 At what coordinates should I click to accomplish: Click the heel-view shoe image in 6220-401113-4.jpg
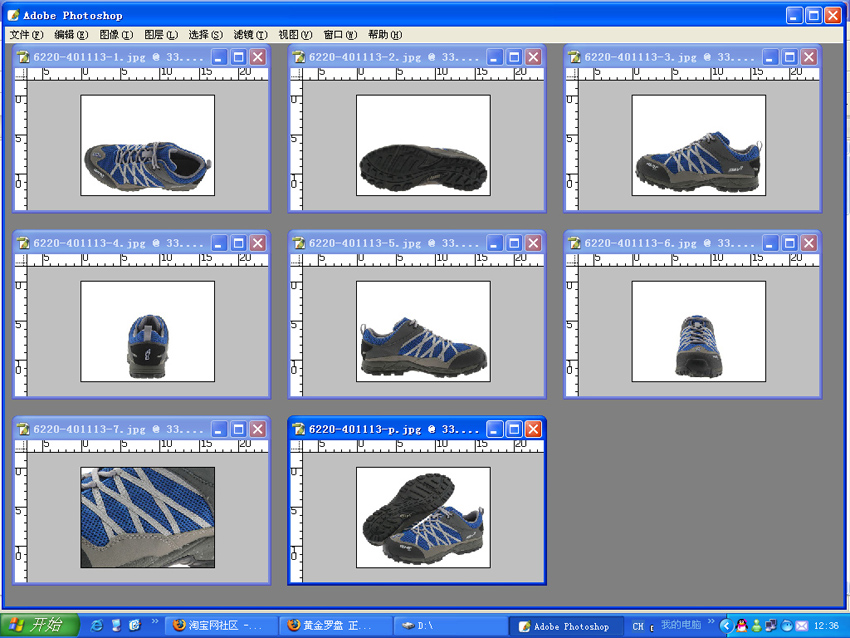(x=147, y=332)
